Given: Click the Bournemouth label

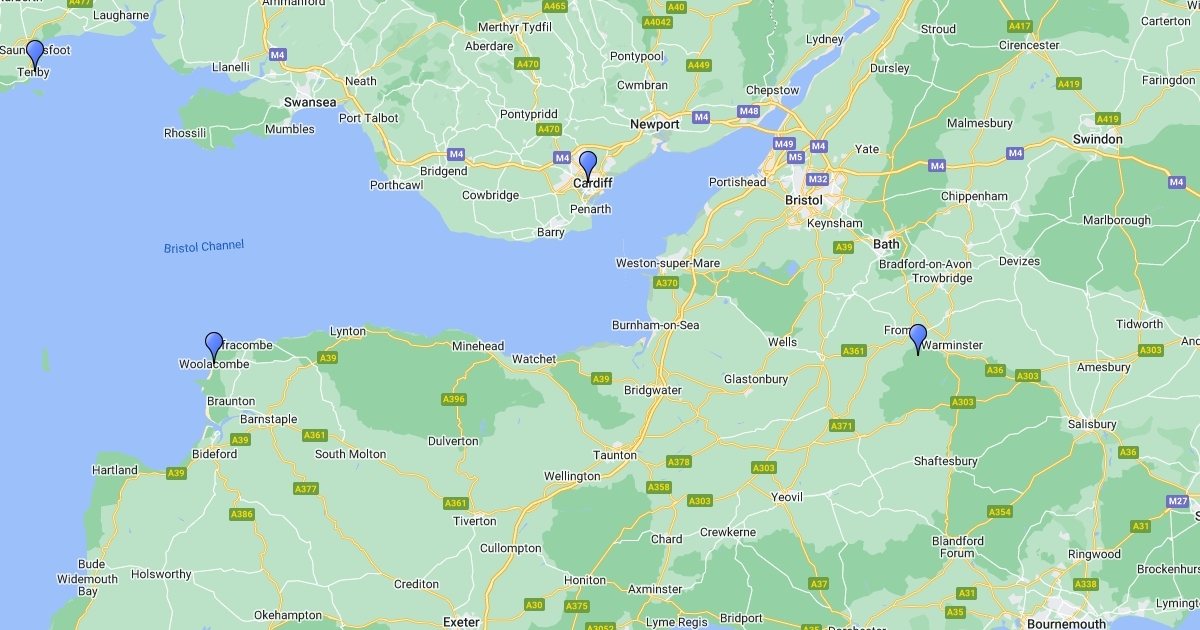Looking at the screenshot, I should (x=1067, y=623).
